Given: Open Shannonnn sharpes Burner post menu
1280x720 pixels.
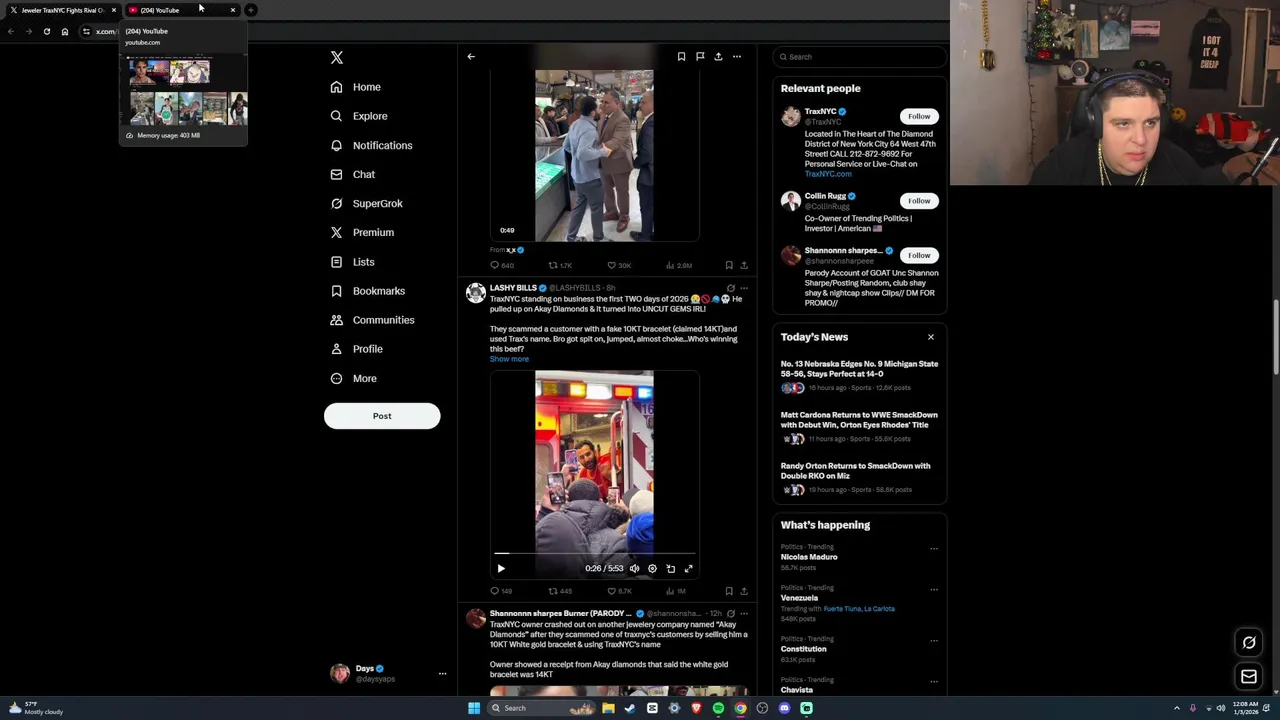Looking at the screenshot, I should [744, 613].
